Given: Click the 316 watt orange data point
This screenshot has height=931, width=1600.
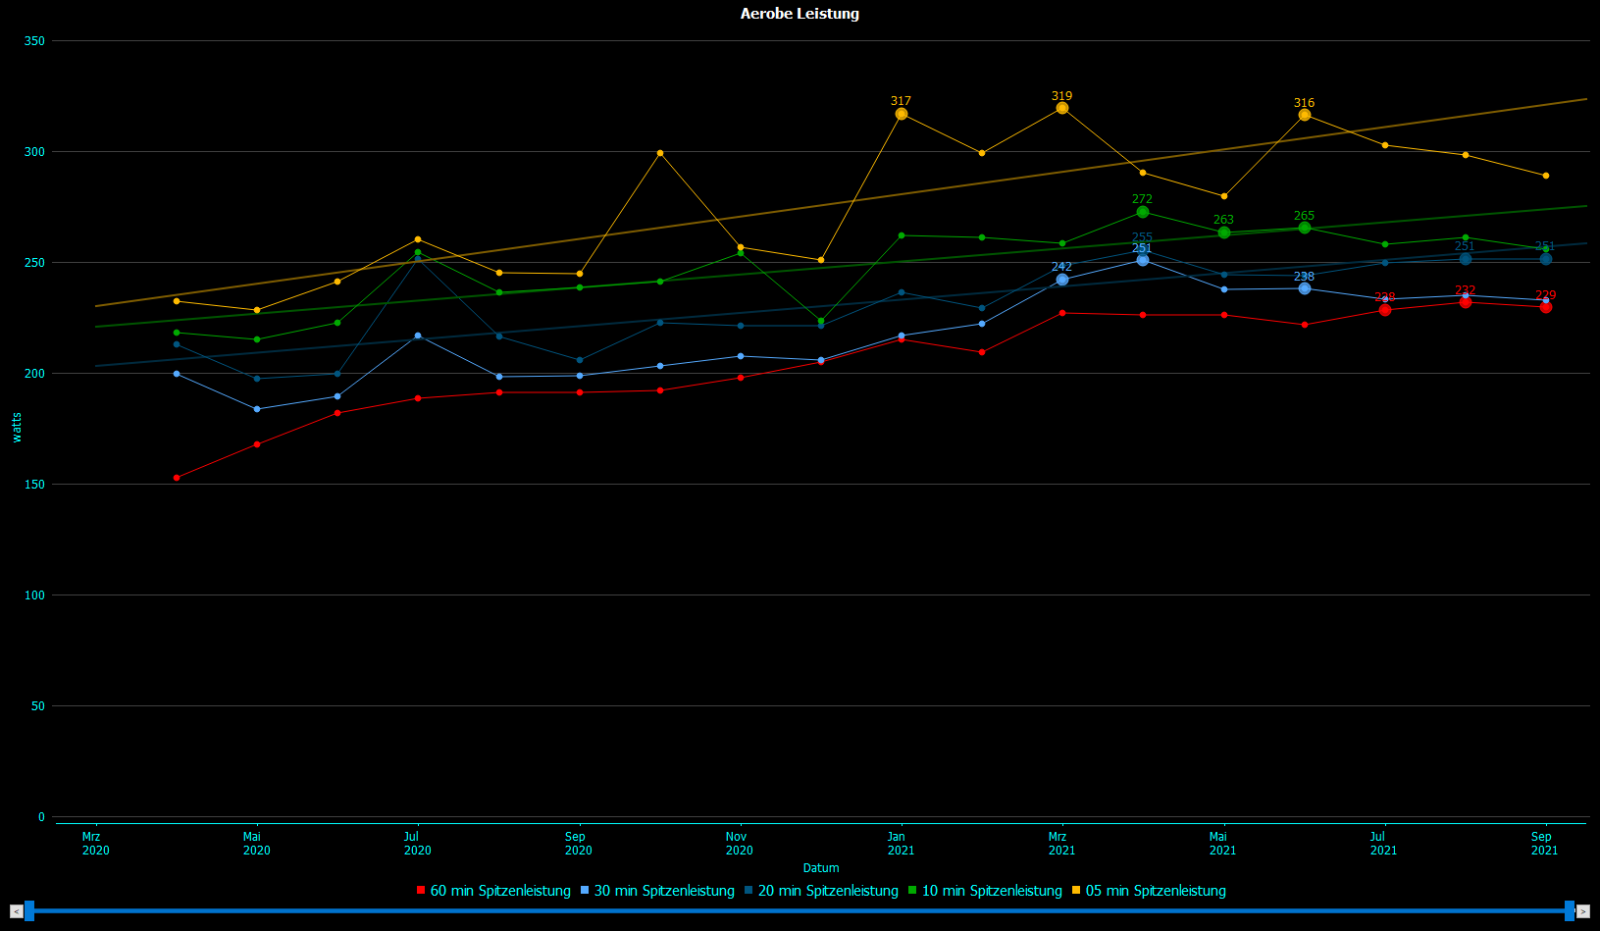Looking at the screenshot, I should tap(1304, 115).
